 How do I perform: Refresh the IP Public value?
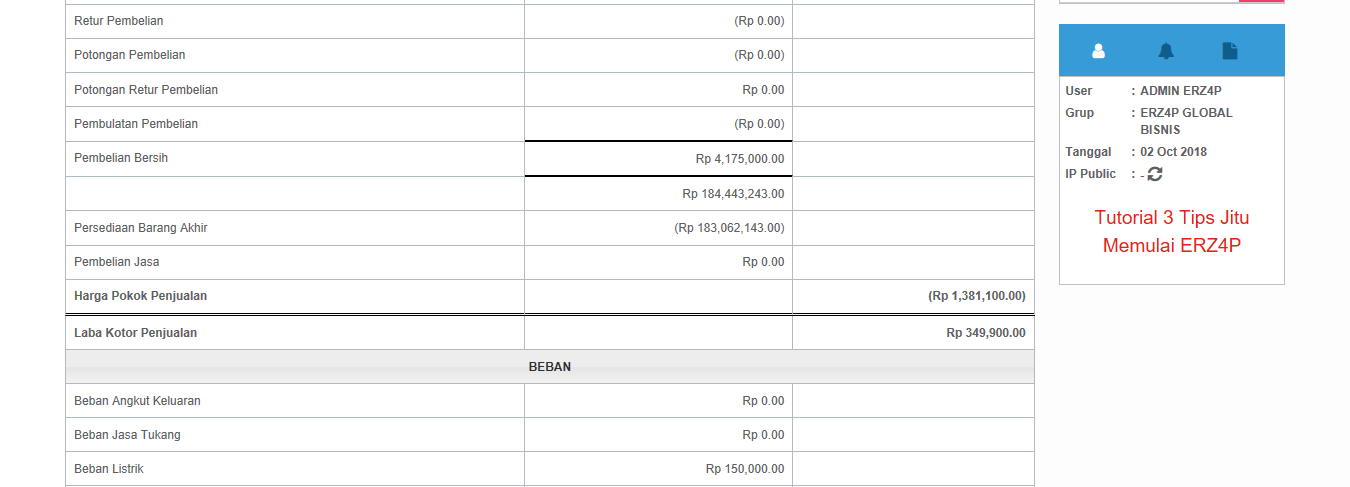pos(1155,174)
